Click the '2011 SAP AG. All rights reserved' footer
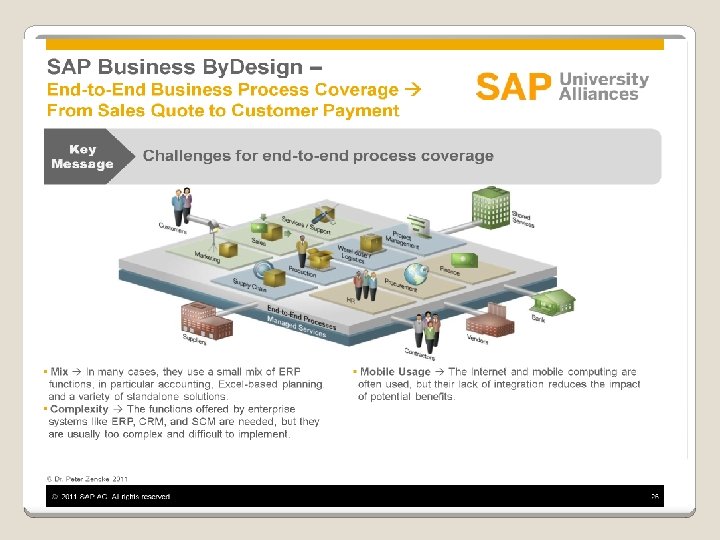 pyautogui.click(x=111, y=496)
